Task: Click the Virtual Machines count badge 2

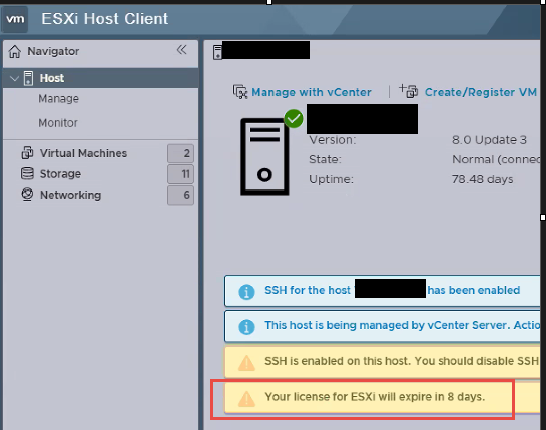Action: click(180, 153)
